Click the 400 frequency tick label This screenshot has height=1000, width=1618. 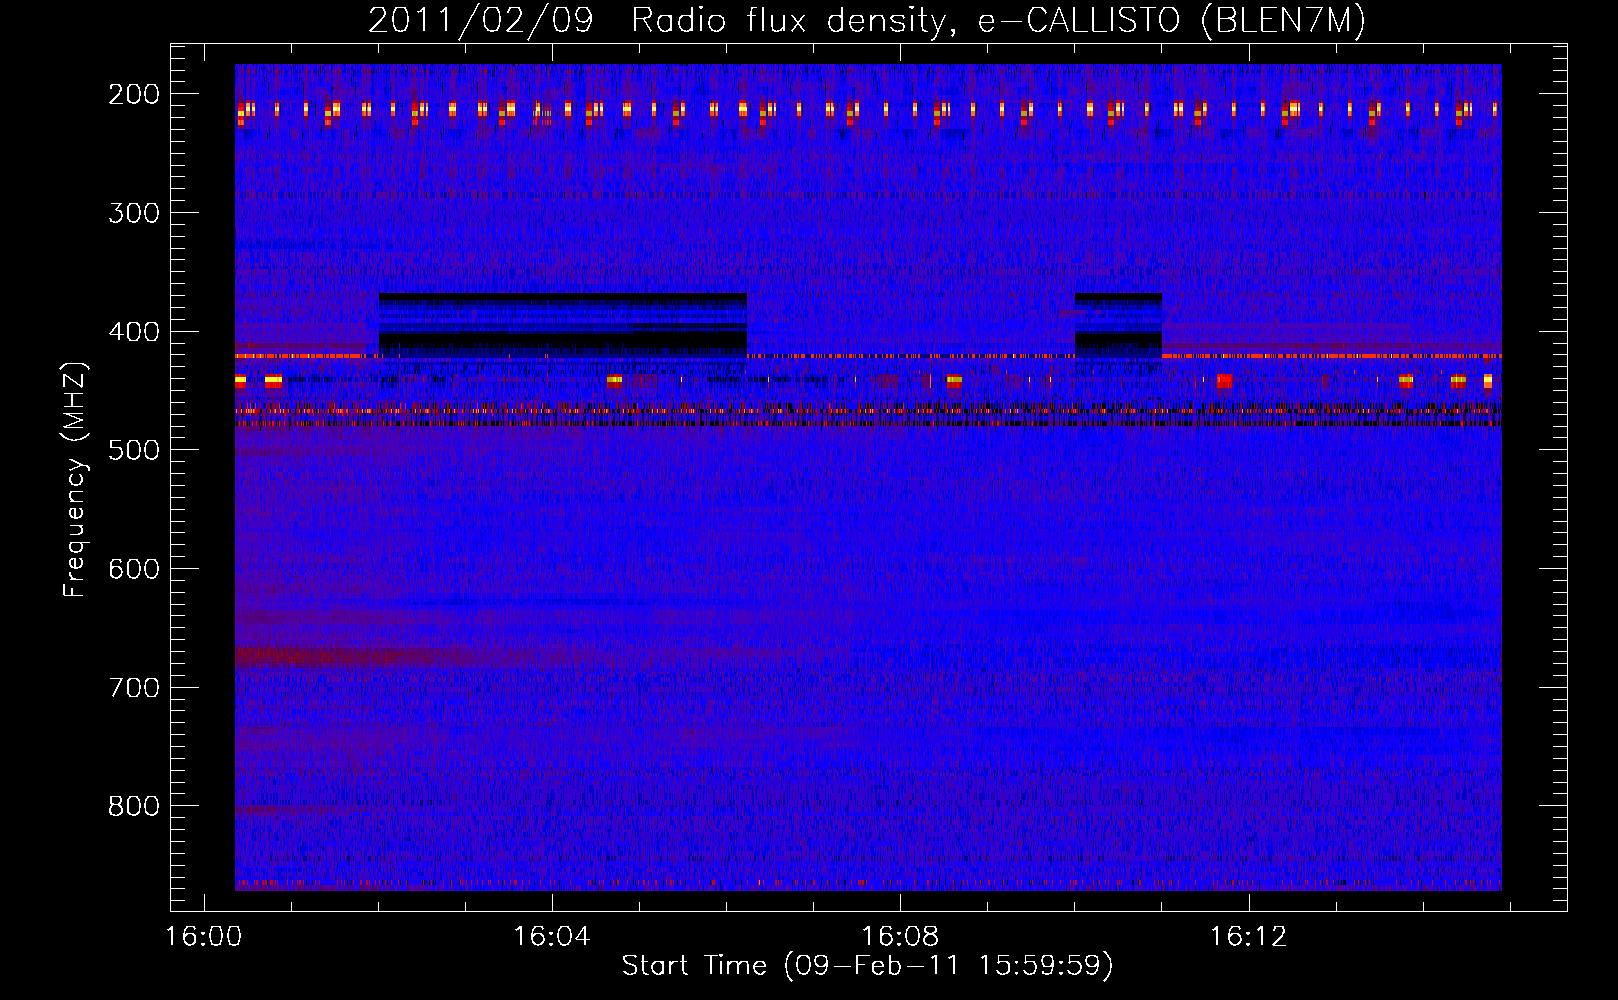134,332
